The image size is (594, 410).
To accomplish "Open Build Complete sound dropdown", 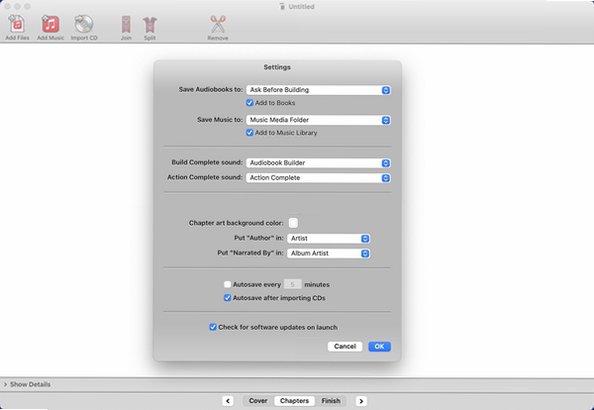I will click(318, 163).
